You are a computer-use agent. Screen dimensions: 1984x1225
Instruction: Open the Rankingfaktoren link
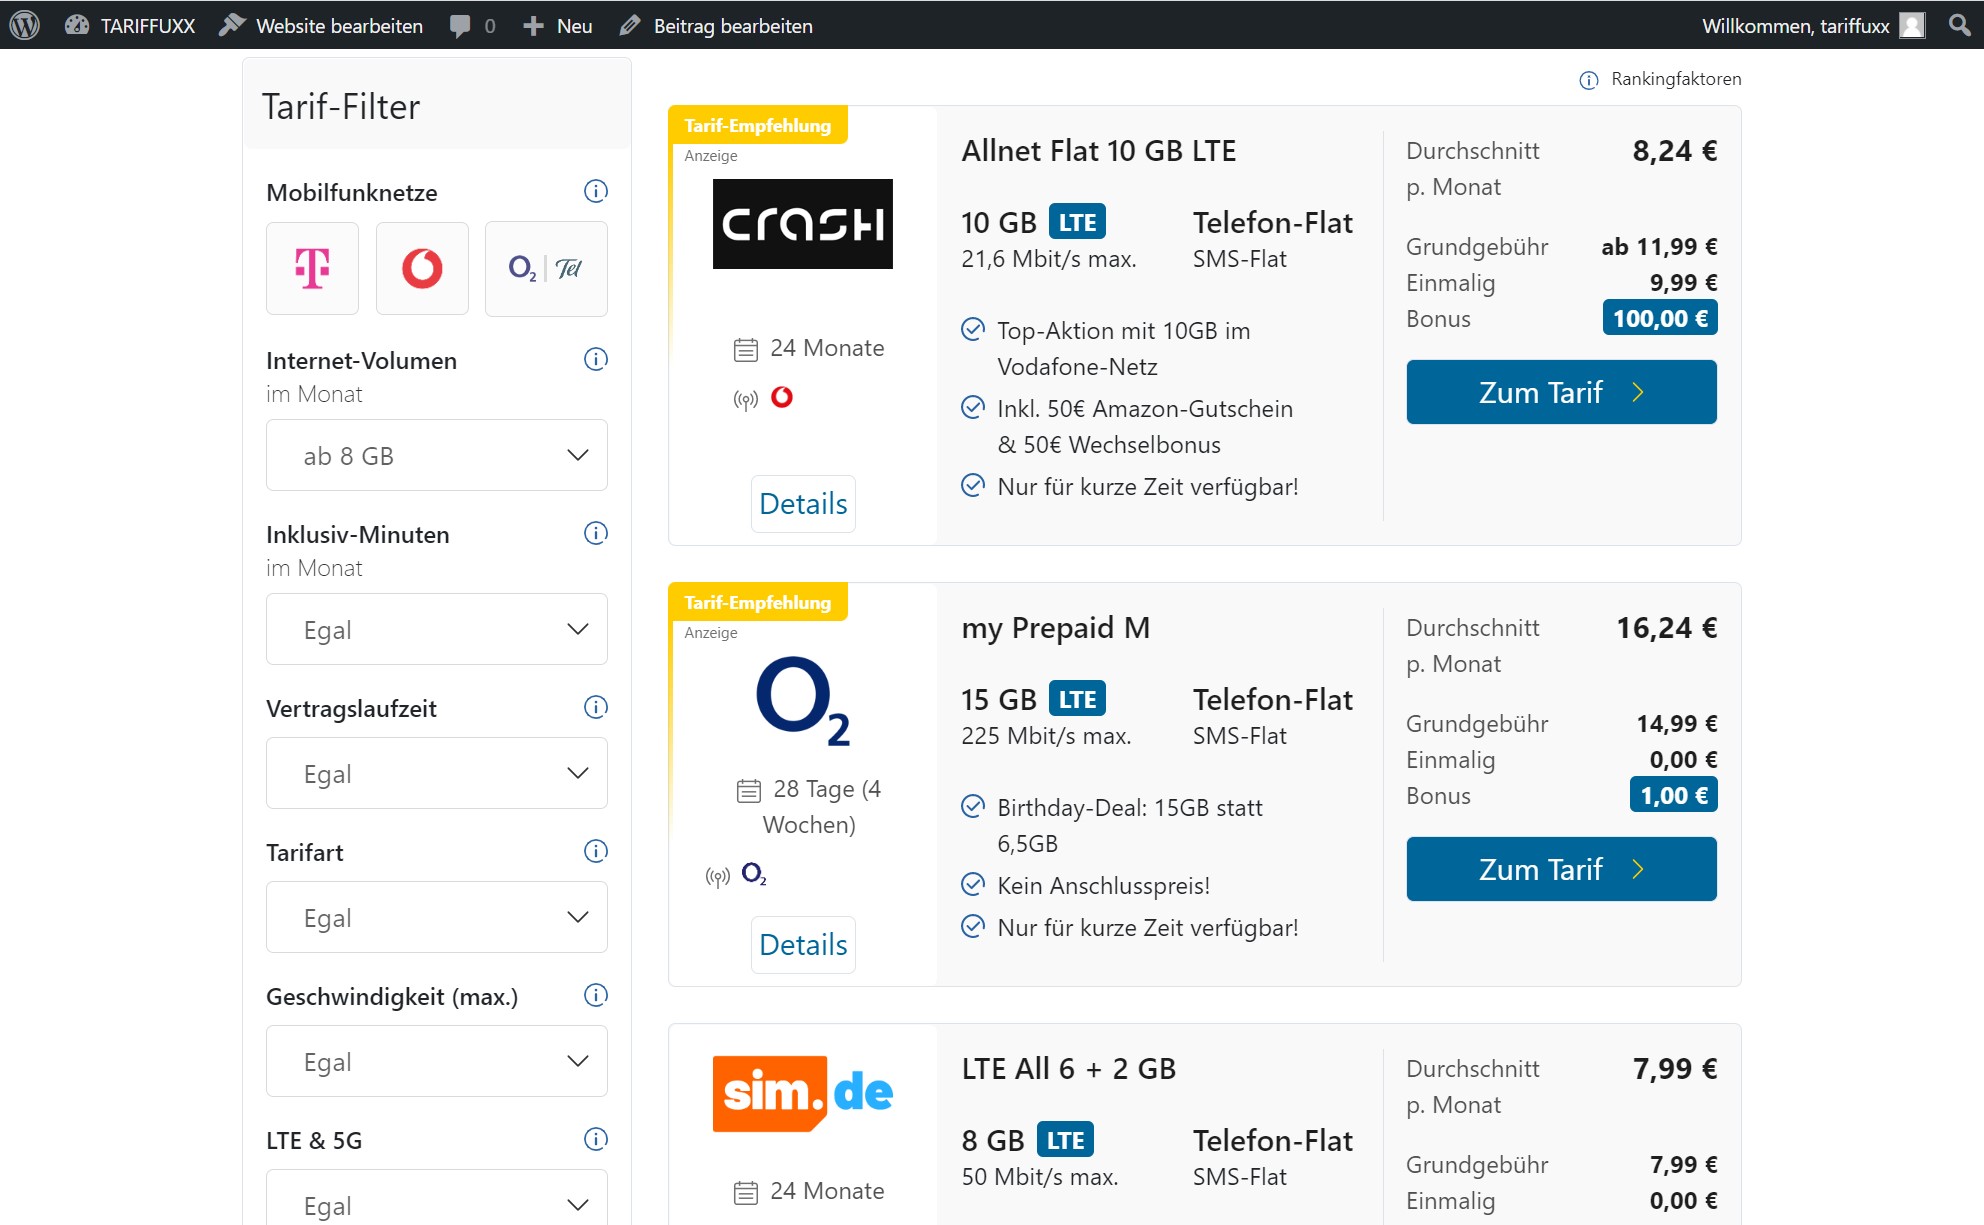click(1676, 79)
